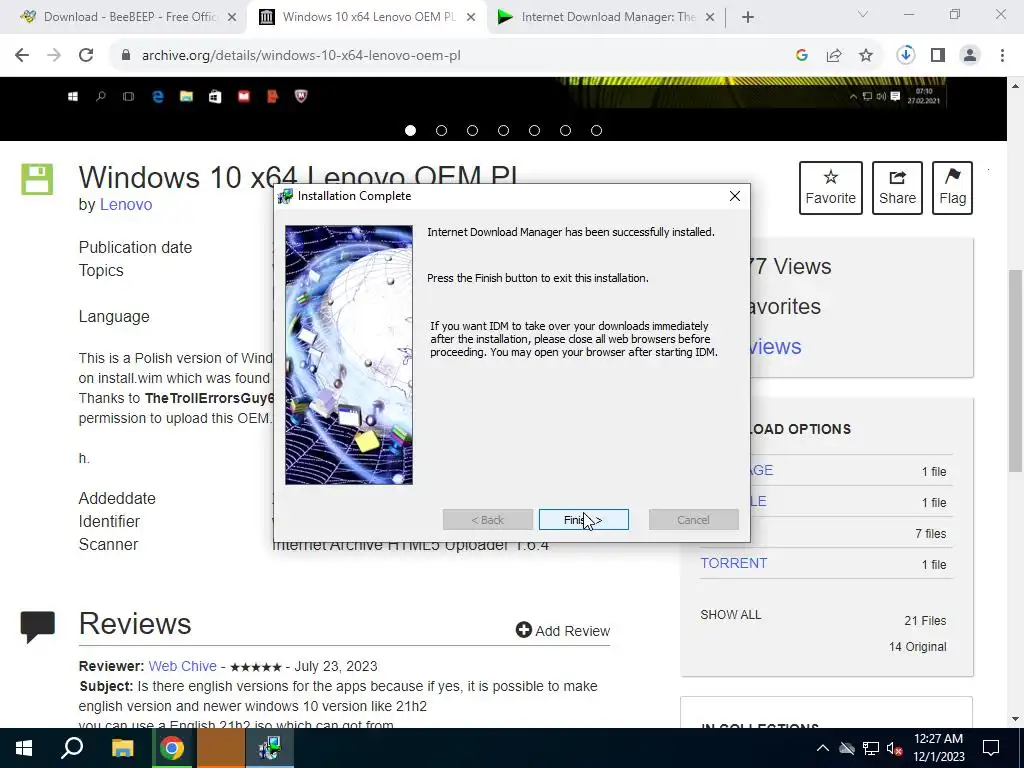Screen dimensions: 1024x768
Task: Open the Chrome downloads icon
Action: point(906,56)
